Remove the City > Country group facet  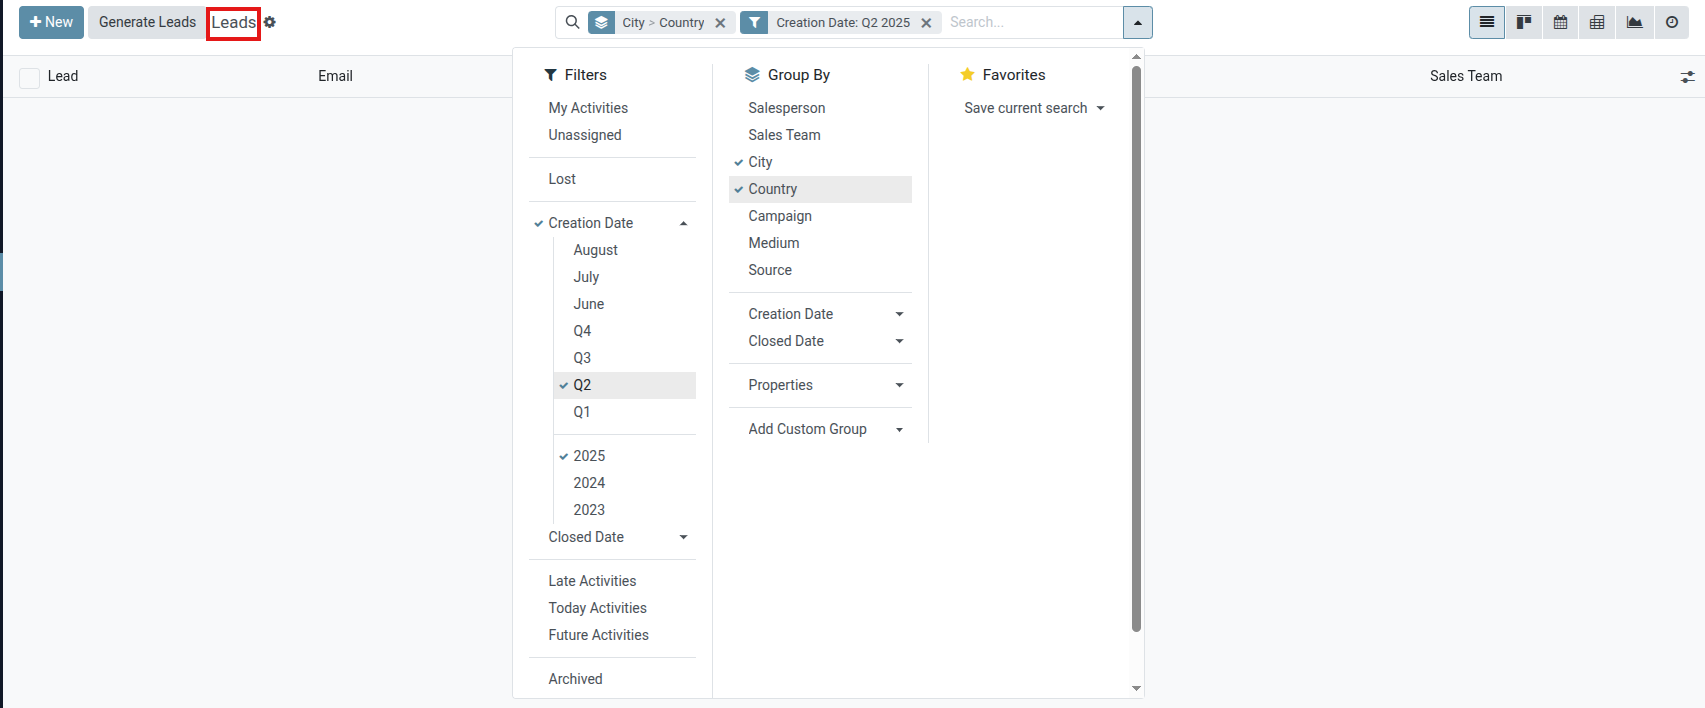click(720, 23)
